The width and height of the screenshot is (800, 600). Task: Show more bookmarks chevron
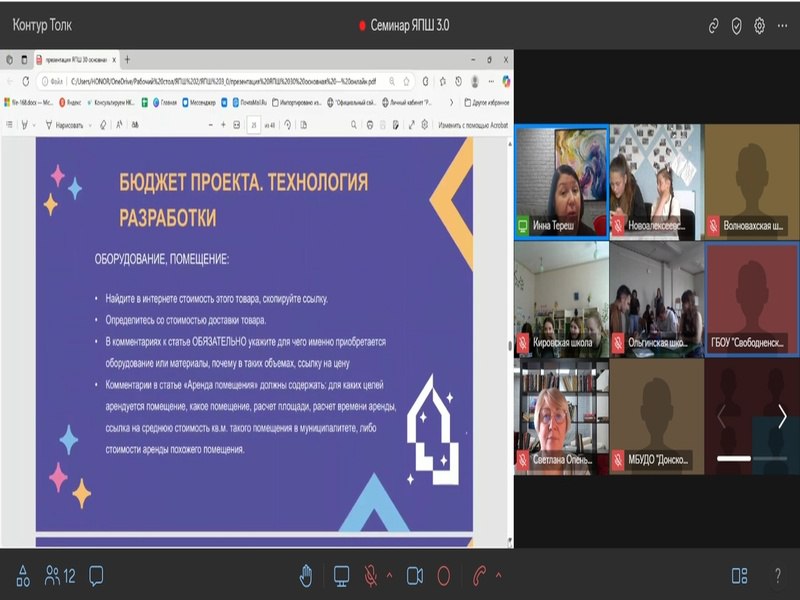point(451,103)
